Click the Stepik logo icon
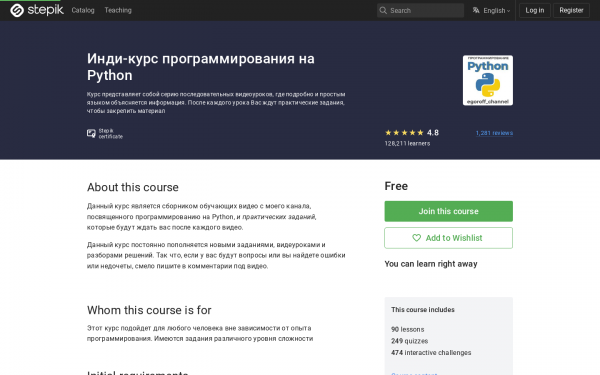 click(17, 10)
